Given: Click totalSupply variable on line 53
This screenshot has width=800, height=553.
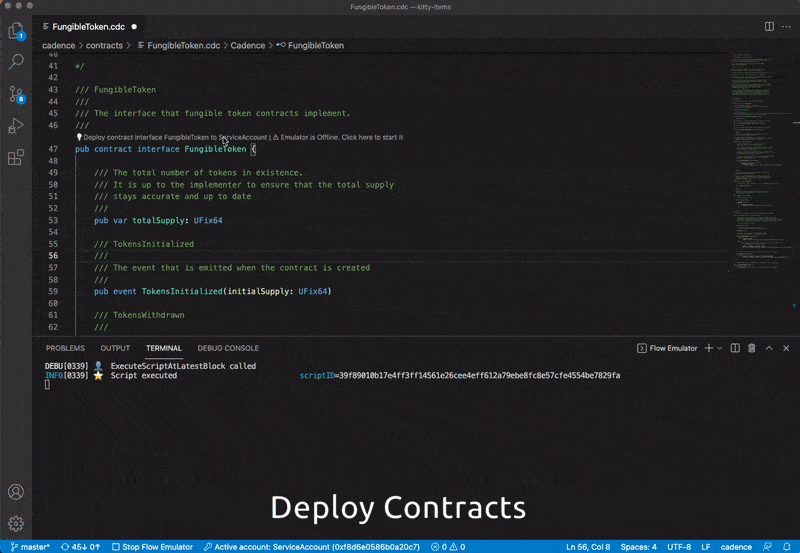Looking at the screenshot, I should point(158,220).
